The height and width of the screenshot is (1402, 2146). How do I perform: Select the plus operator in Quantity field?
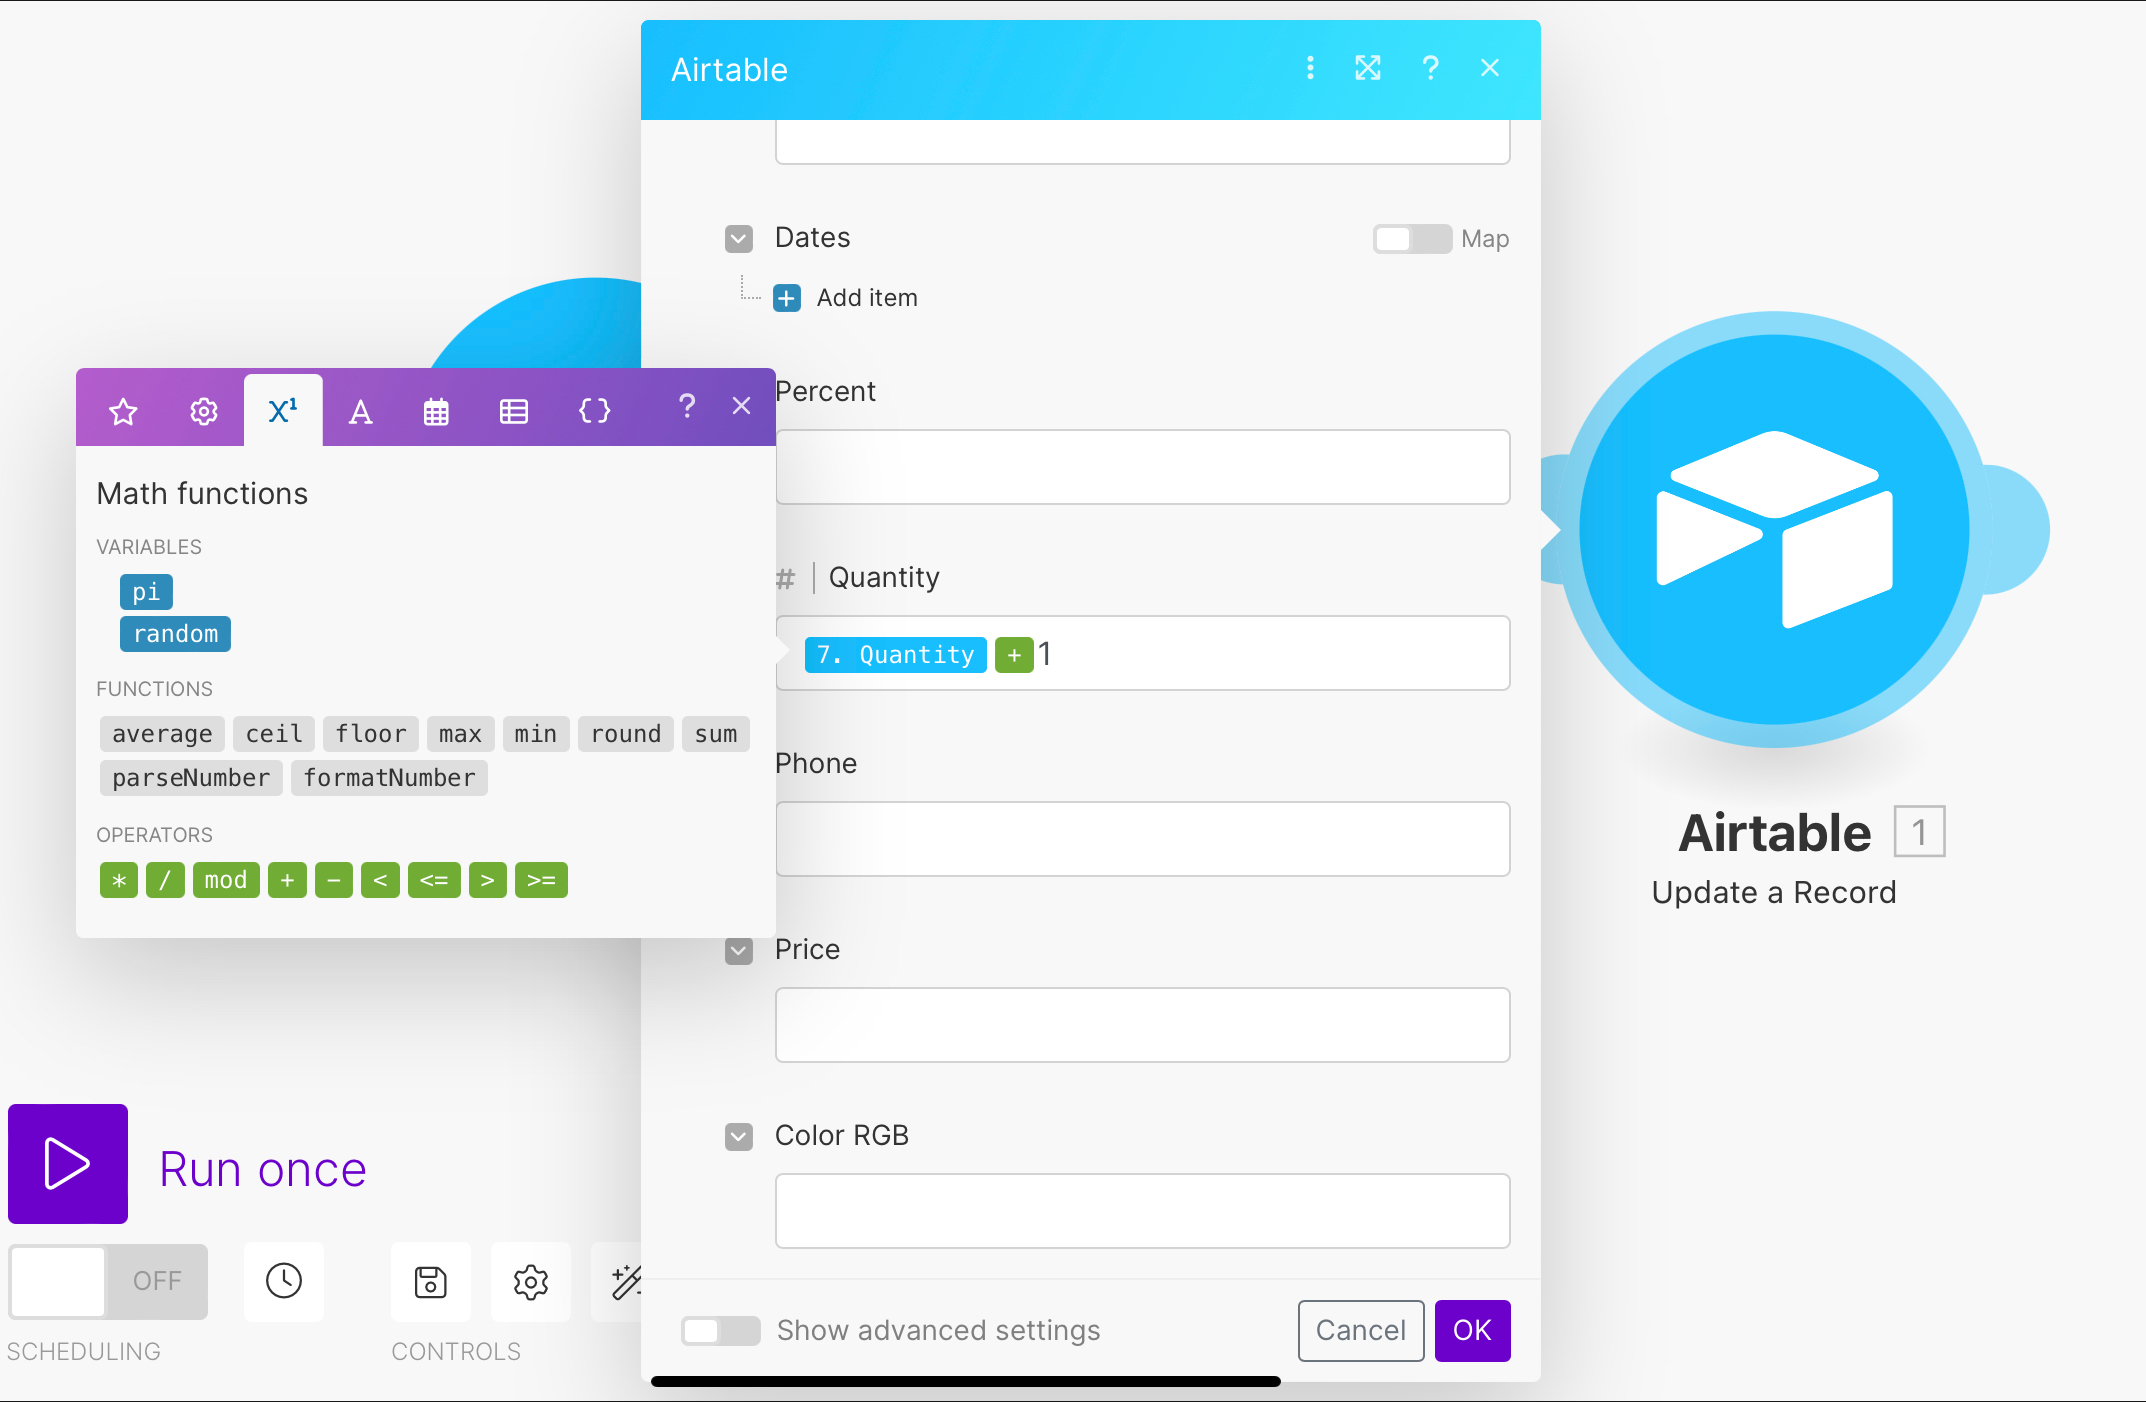(1014, 655)
